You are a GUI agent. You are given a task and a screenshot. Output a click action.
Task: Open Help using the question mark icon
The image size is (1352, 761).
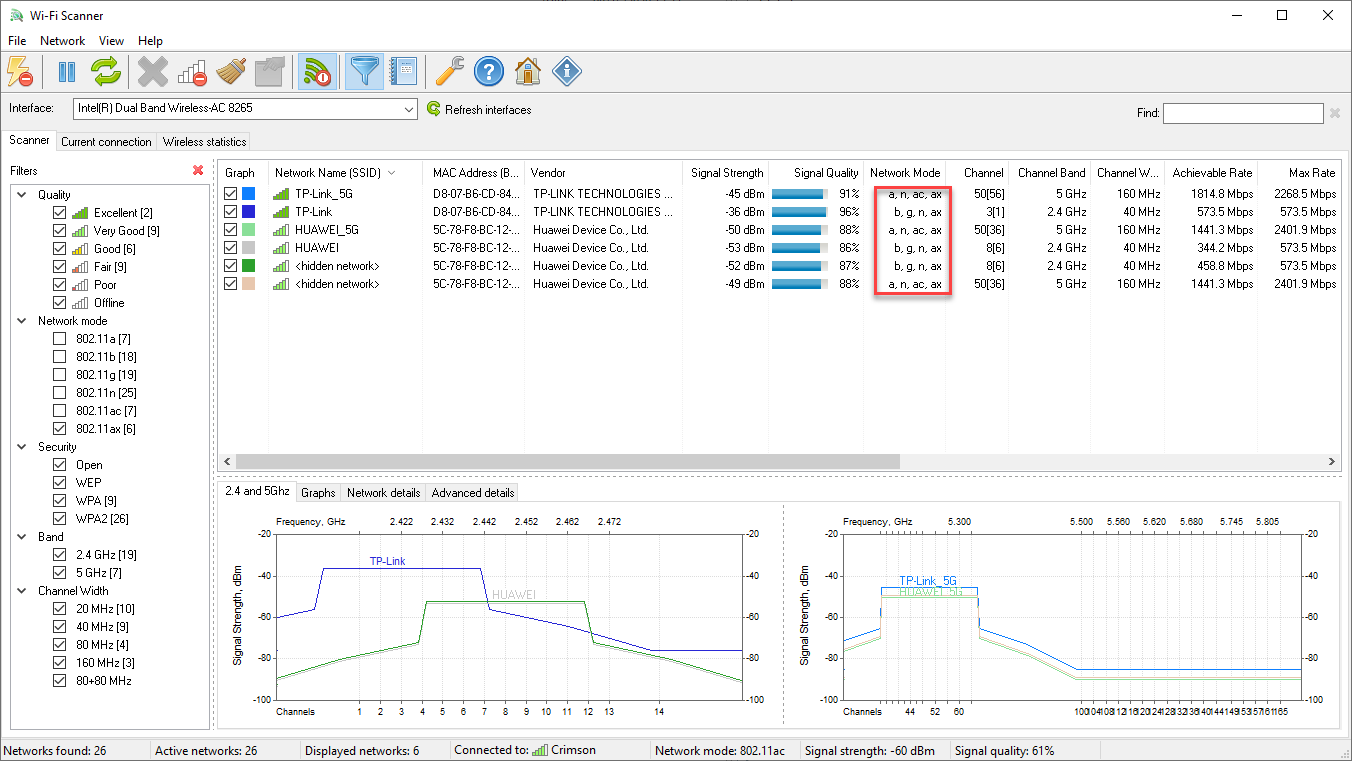point(489,71)
